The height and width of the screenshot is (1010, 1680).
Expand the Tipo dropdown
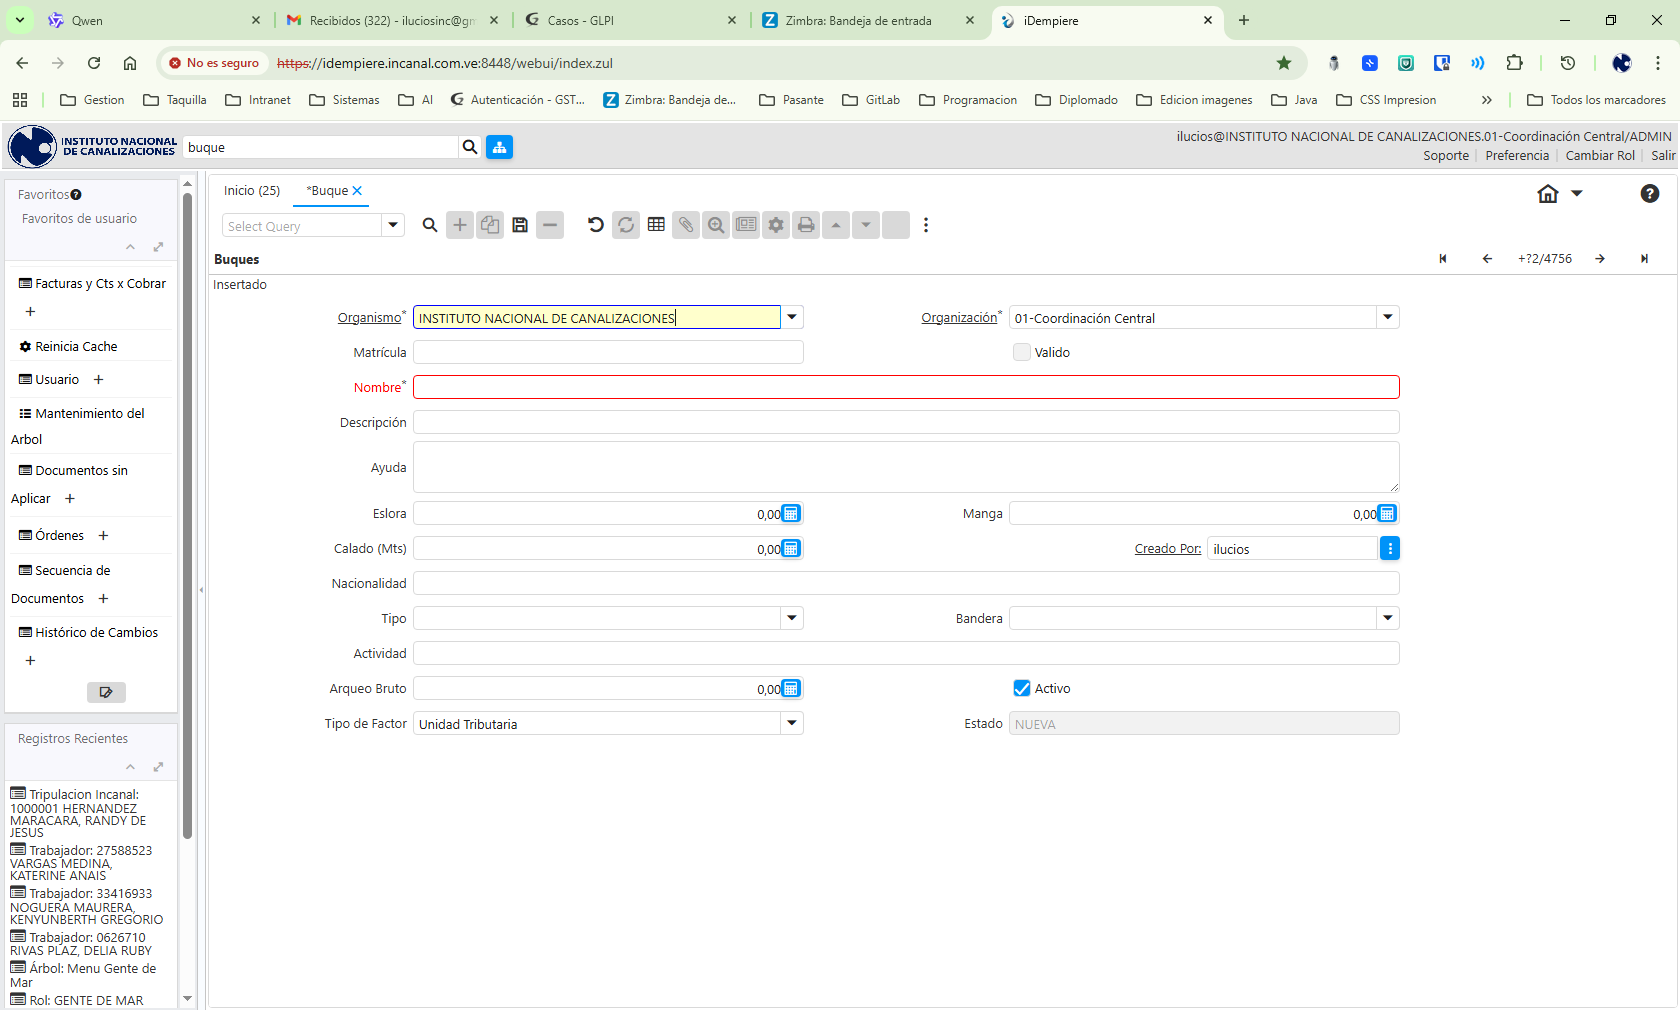pos(792,618)
